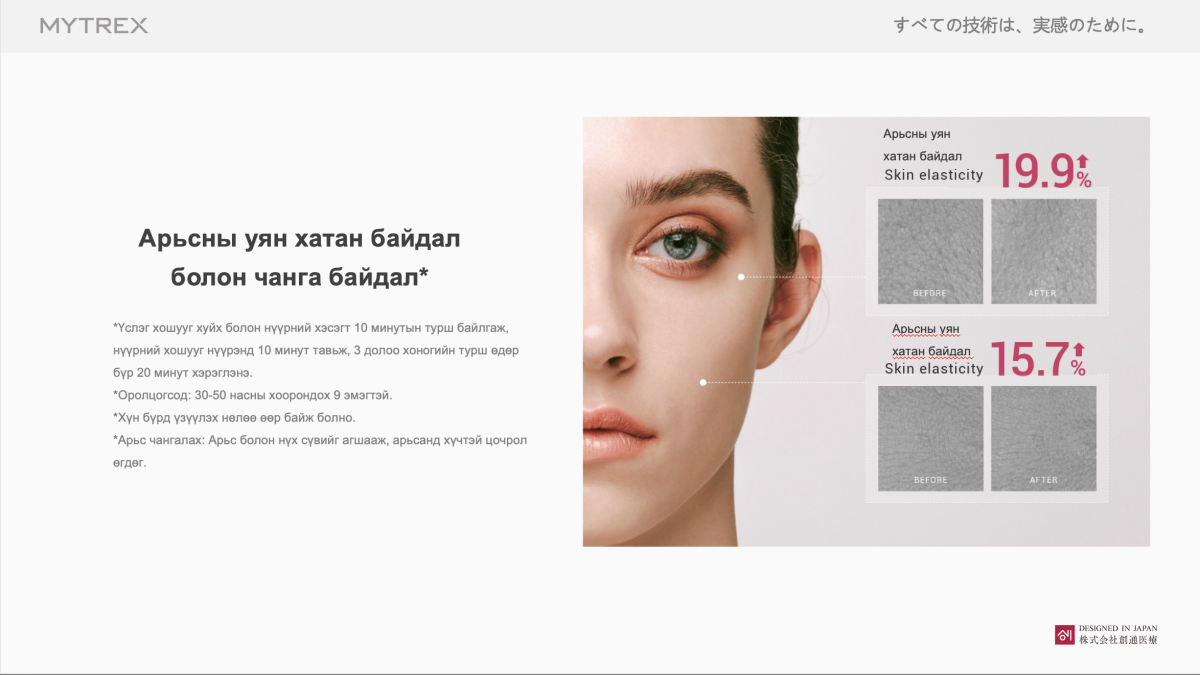Open the upper AFTER skin texture thumbnail
Screen dimensions: 1200x675
[x=1043, y=251]
